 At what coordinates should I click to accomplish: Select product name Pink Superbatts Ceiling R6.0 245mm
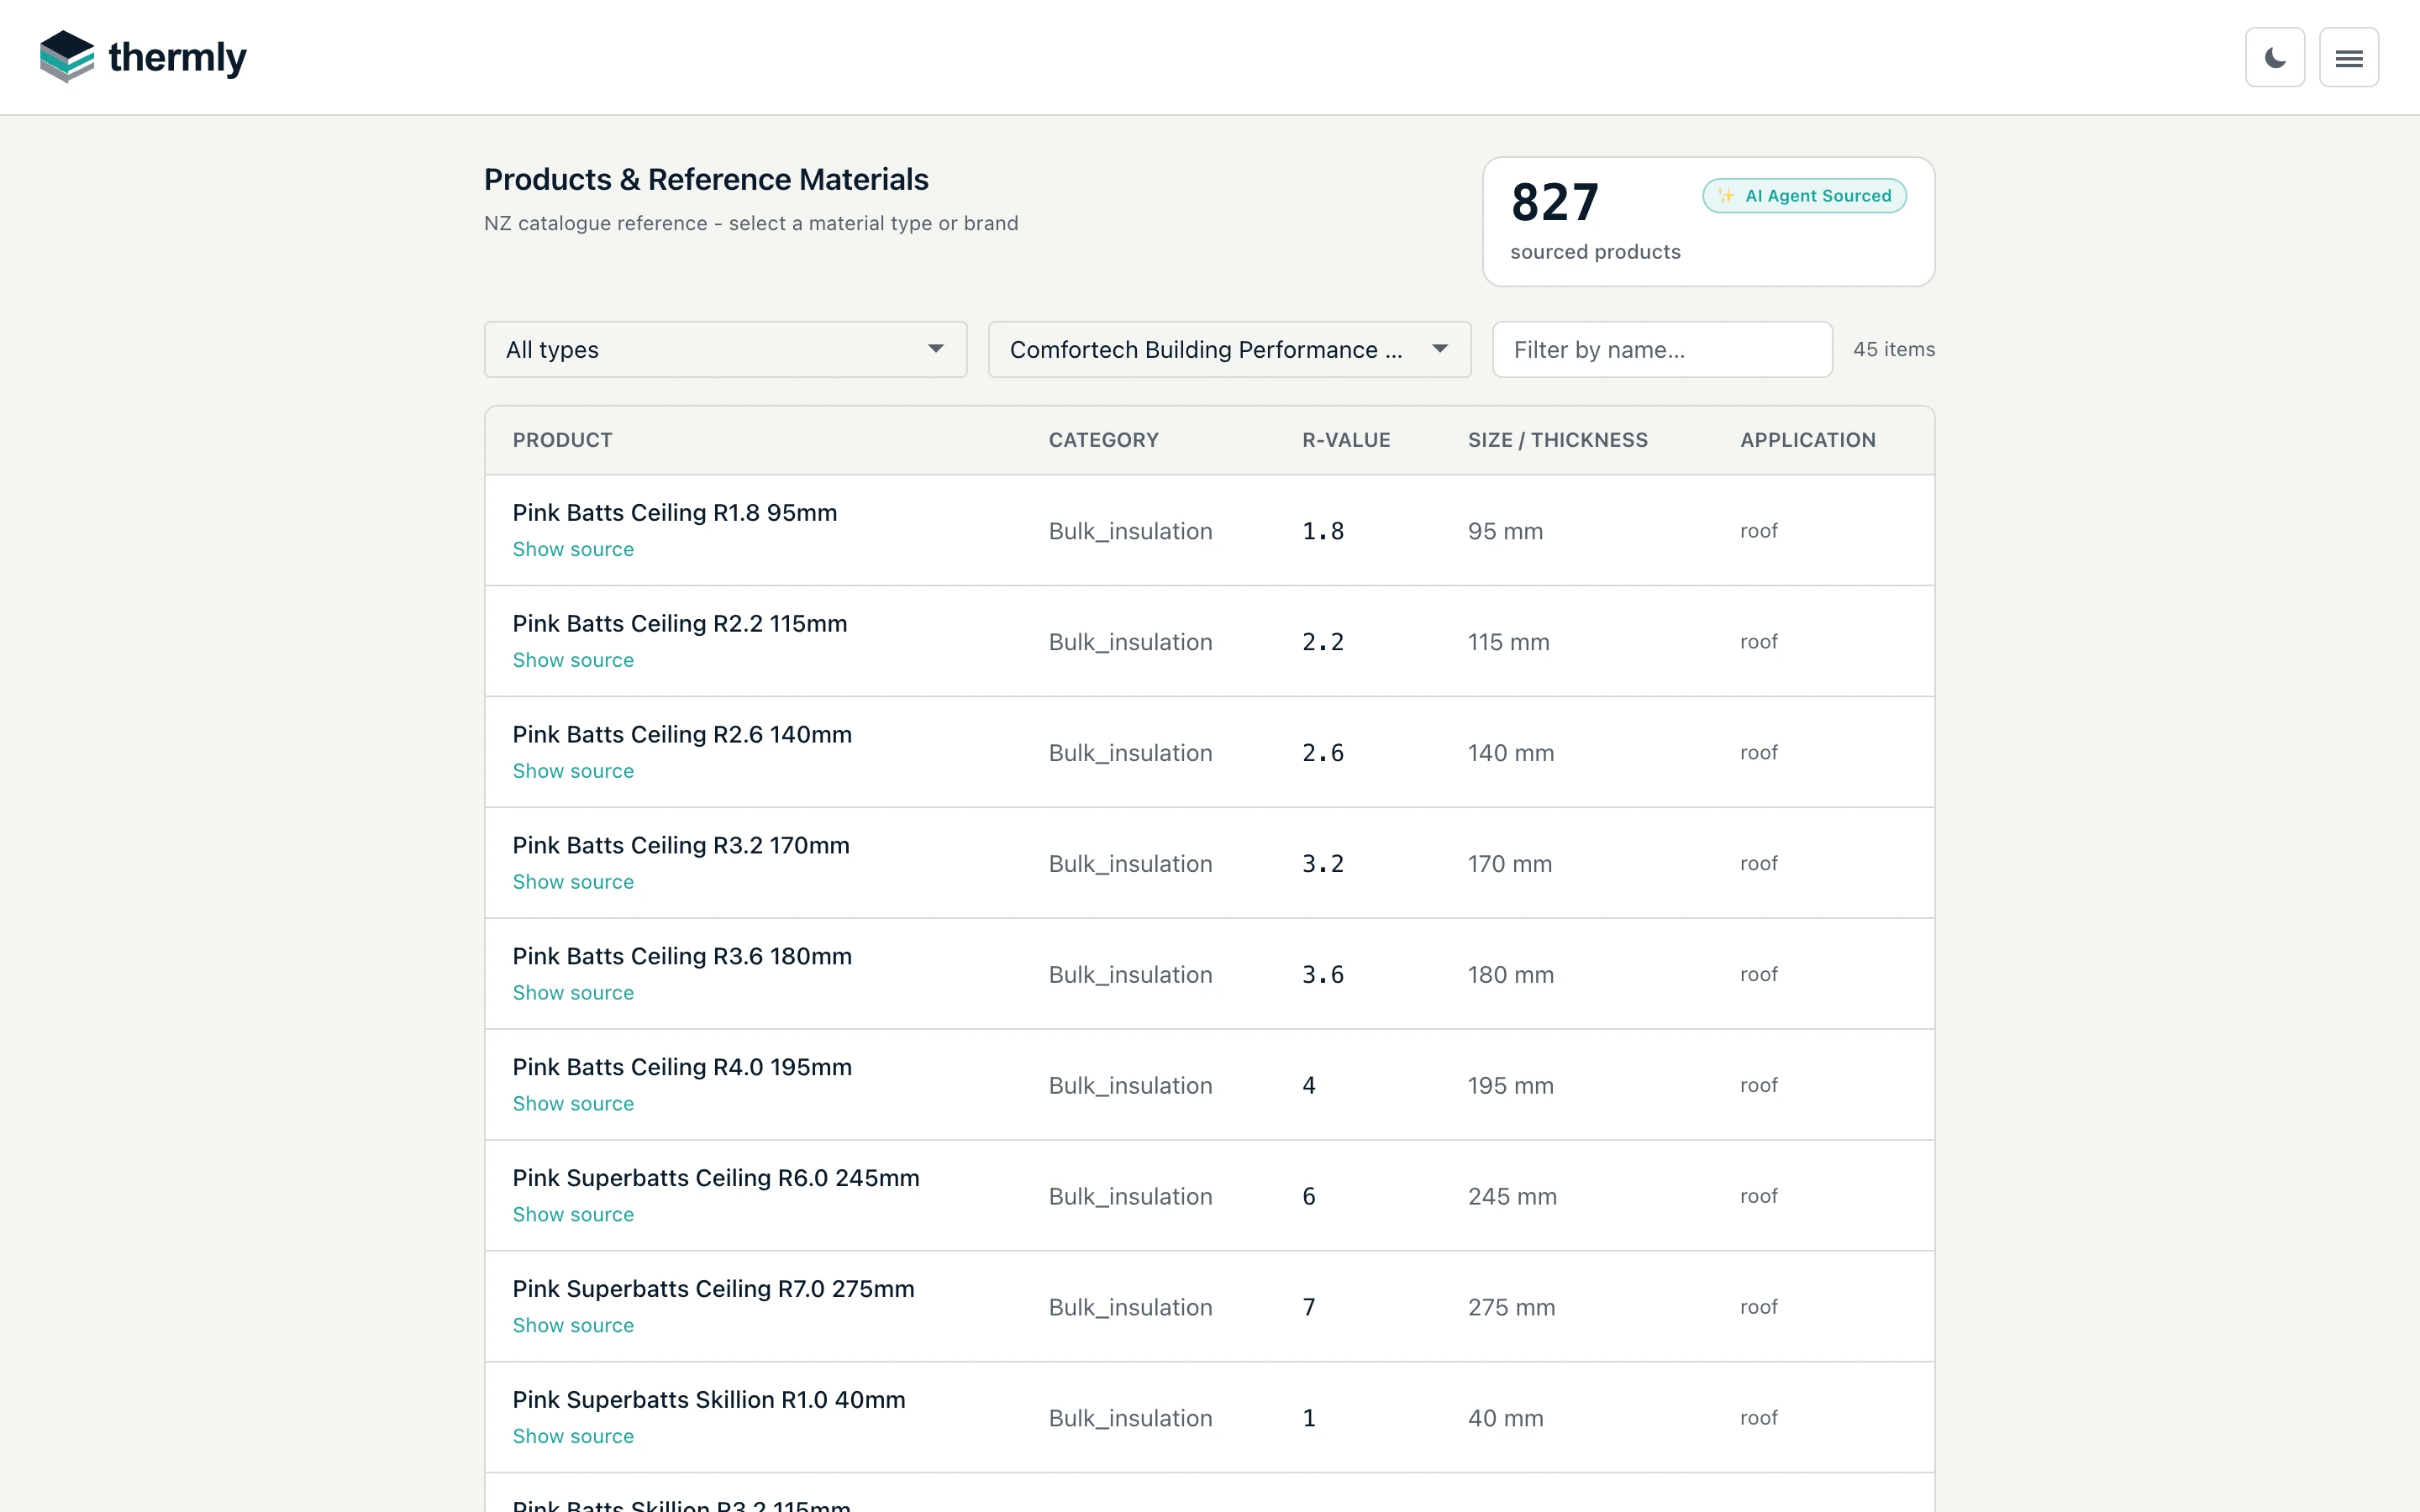[715, 1179]
